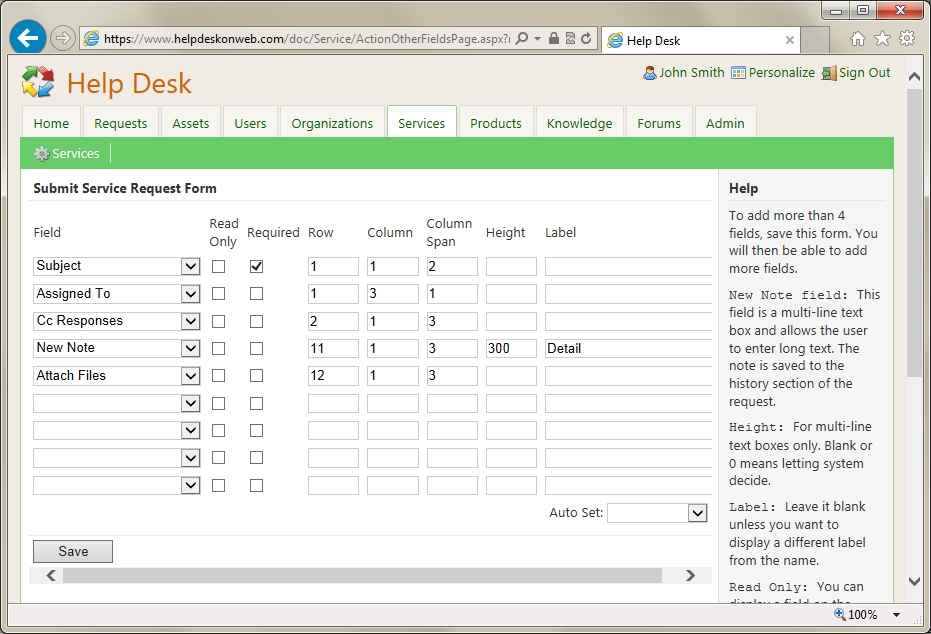This screenshot has width=931, height=634.
Task: Click the compatibility view icon in address bar
Action: [570, 39]
